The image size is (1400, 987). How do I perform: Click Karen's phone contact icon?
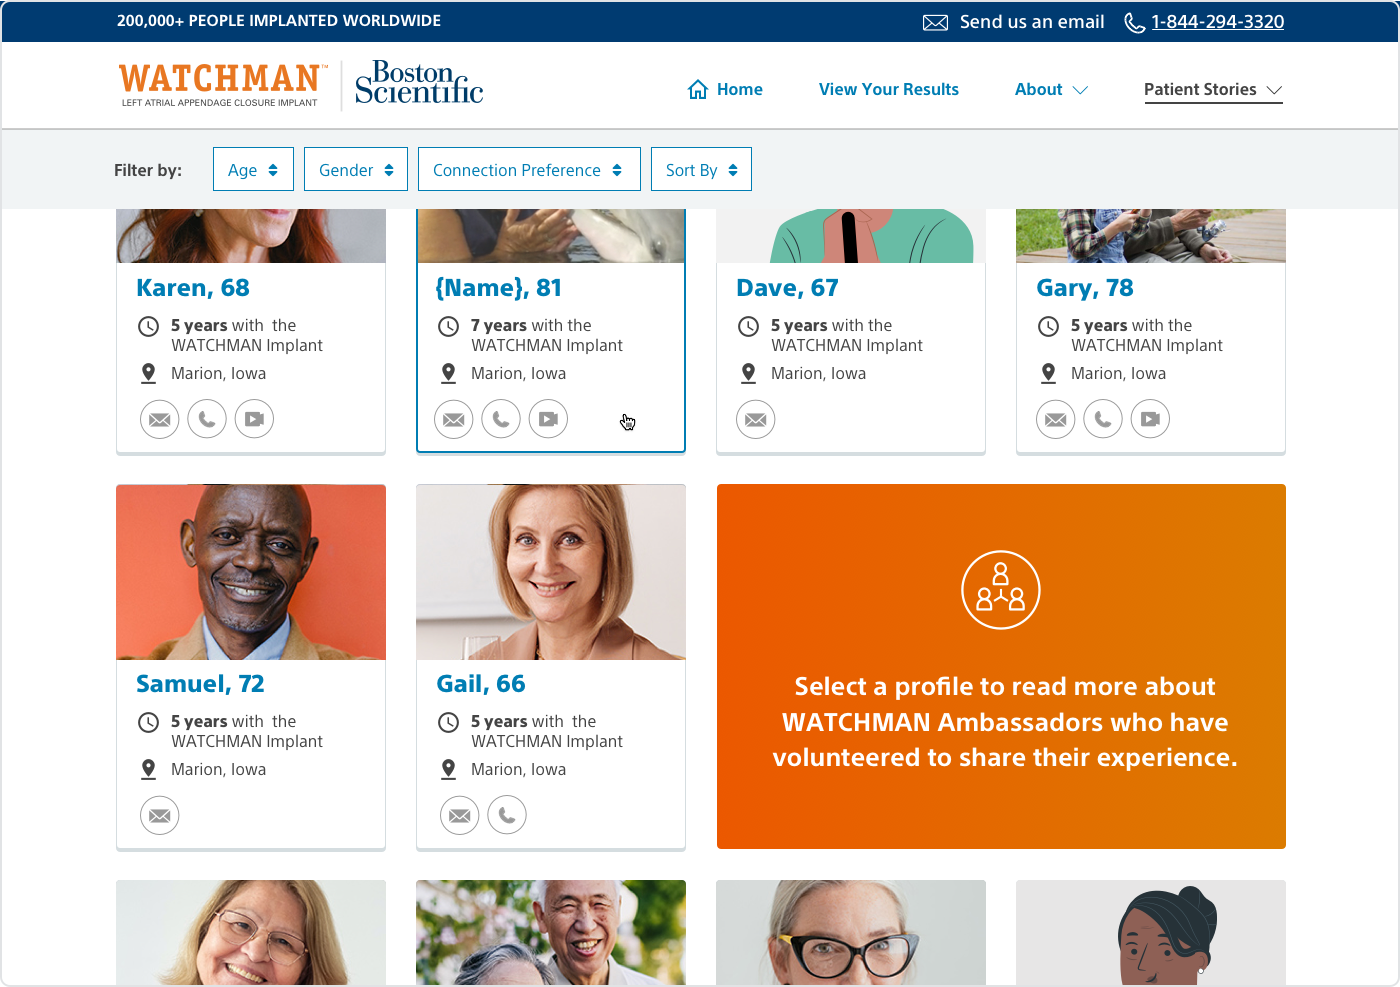coord(207,419)
